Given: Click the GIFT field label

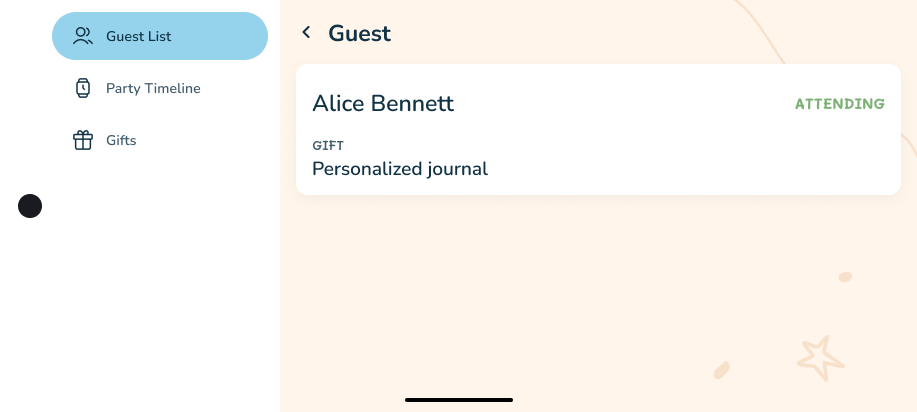Looking at the screenshot, I should (328, 146).
